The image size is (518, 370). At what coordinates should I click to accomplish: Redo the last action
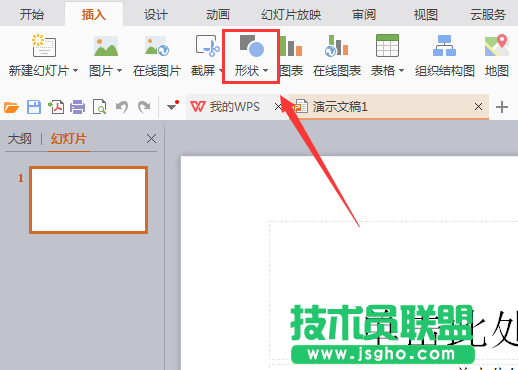(x=144, y=107)
